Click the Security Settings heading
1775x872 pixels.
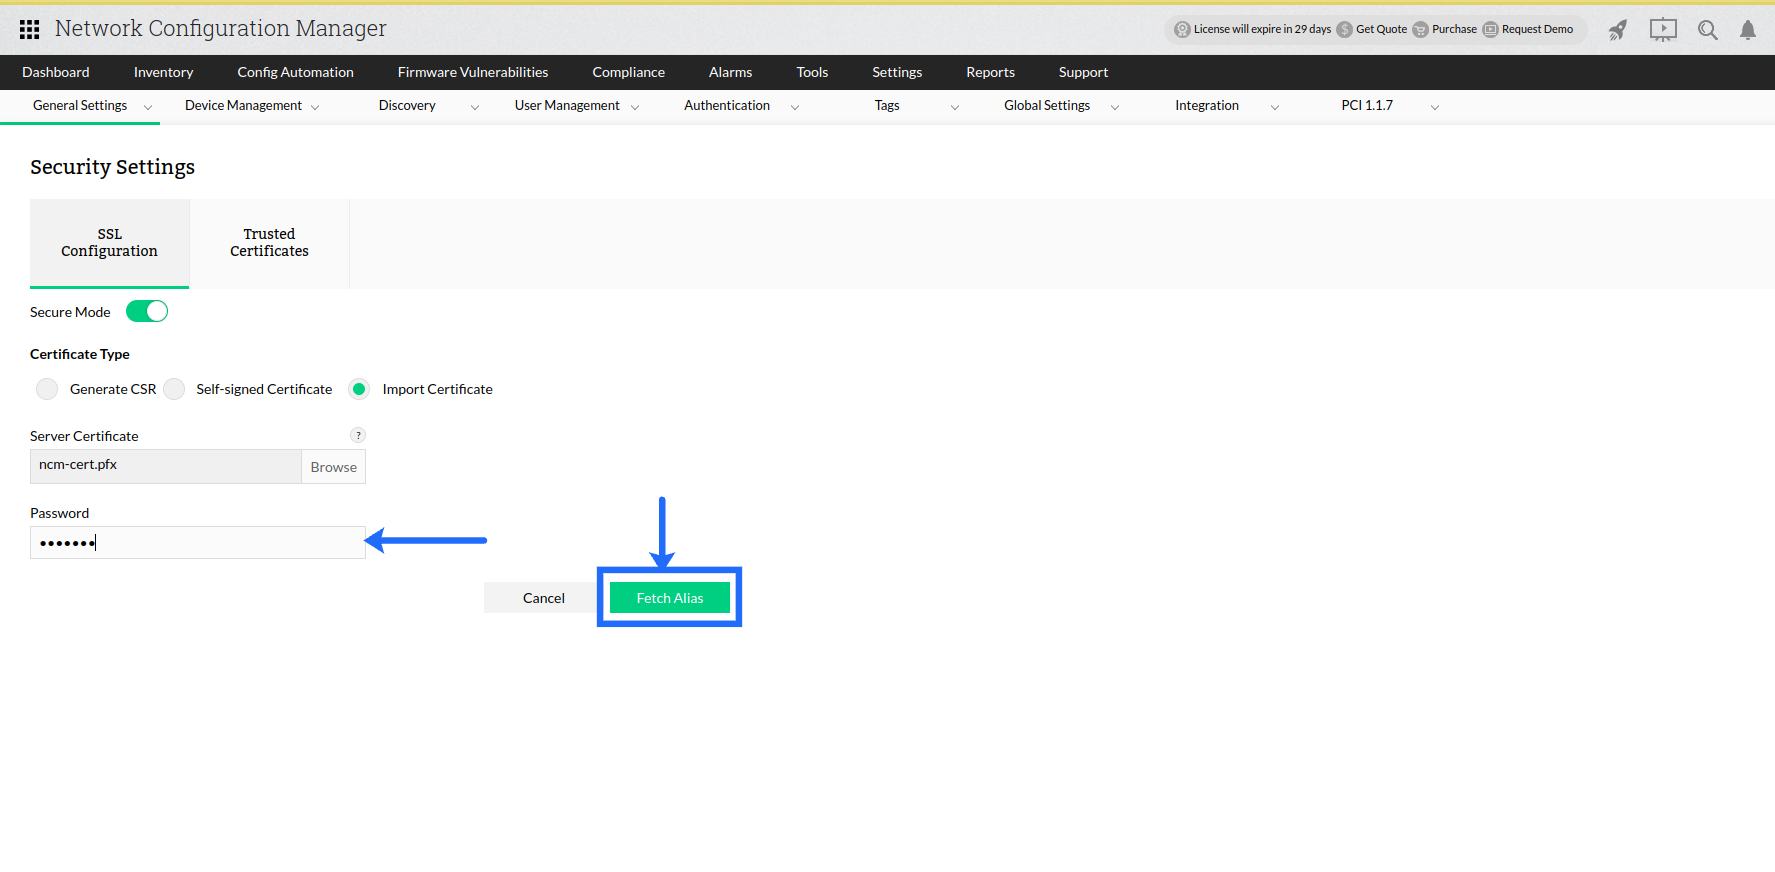pos(112,167)
